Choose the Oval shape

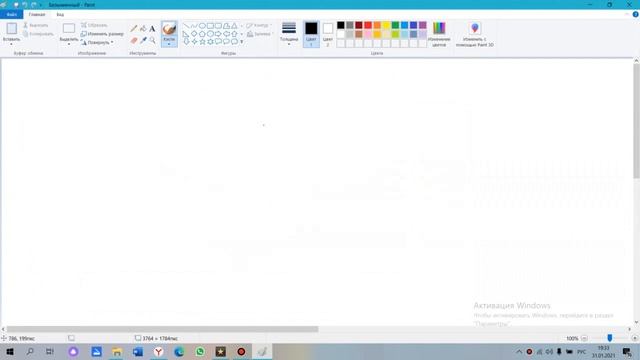click(x=202, y=26)
